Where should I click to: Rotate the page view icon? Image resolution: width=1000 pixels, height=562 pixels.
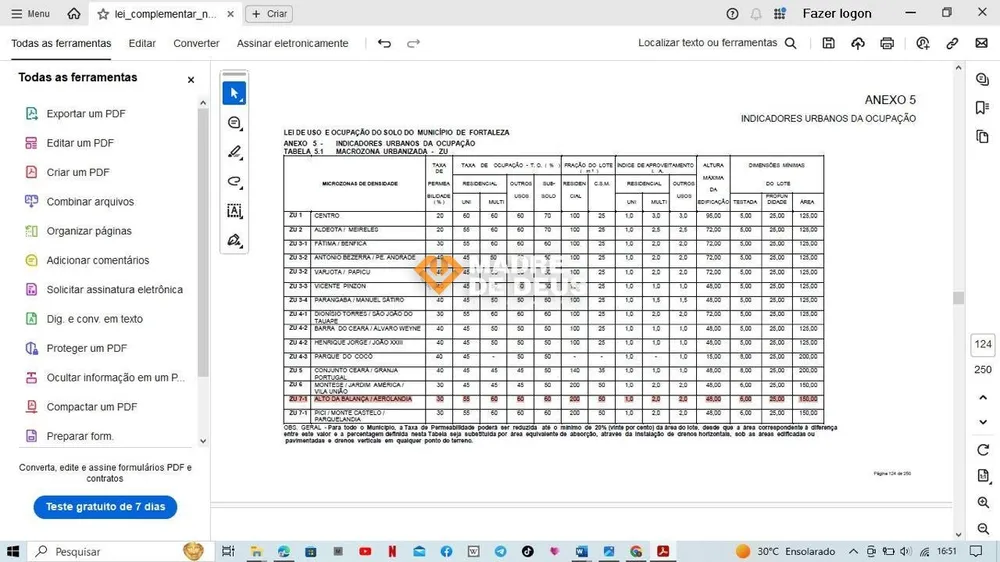tap(983, 450)
